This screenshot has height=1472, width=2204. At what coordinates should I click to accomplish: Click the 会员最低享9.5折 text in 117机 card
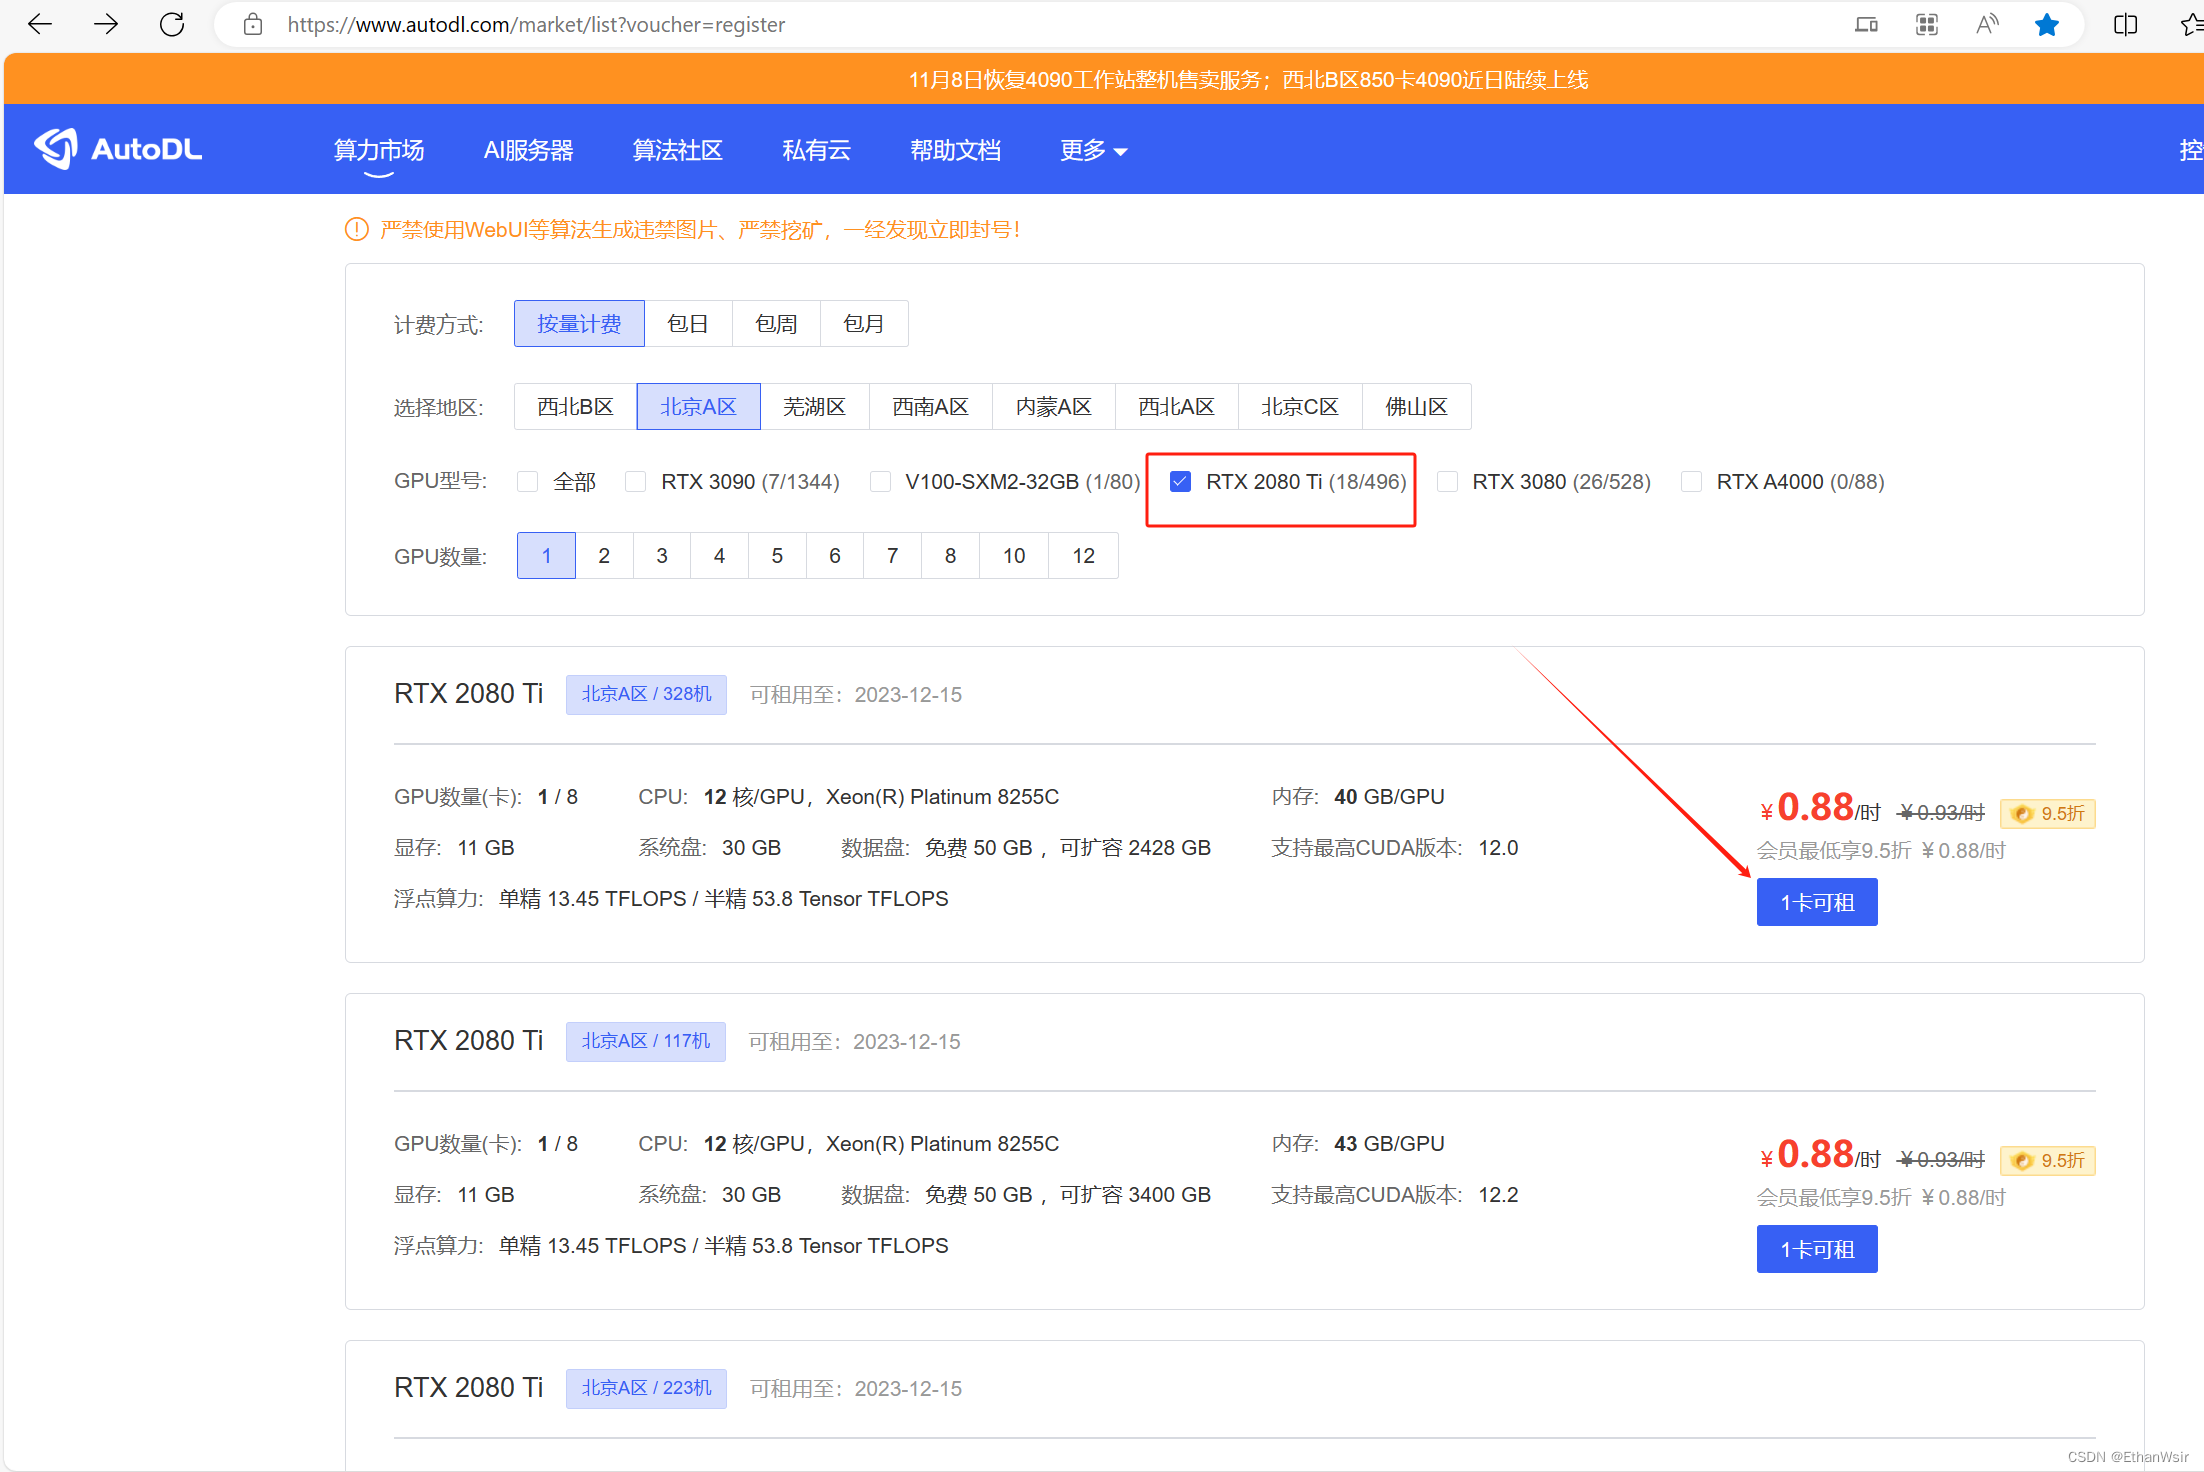pyautogui.click(x=1834, y=1198)
